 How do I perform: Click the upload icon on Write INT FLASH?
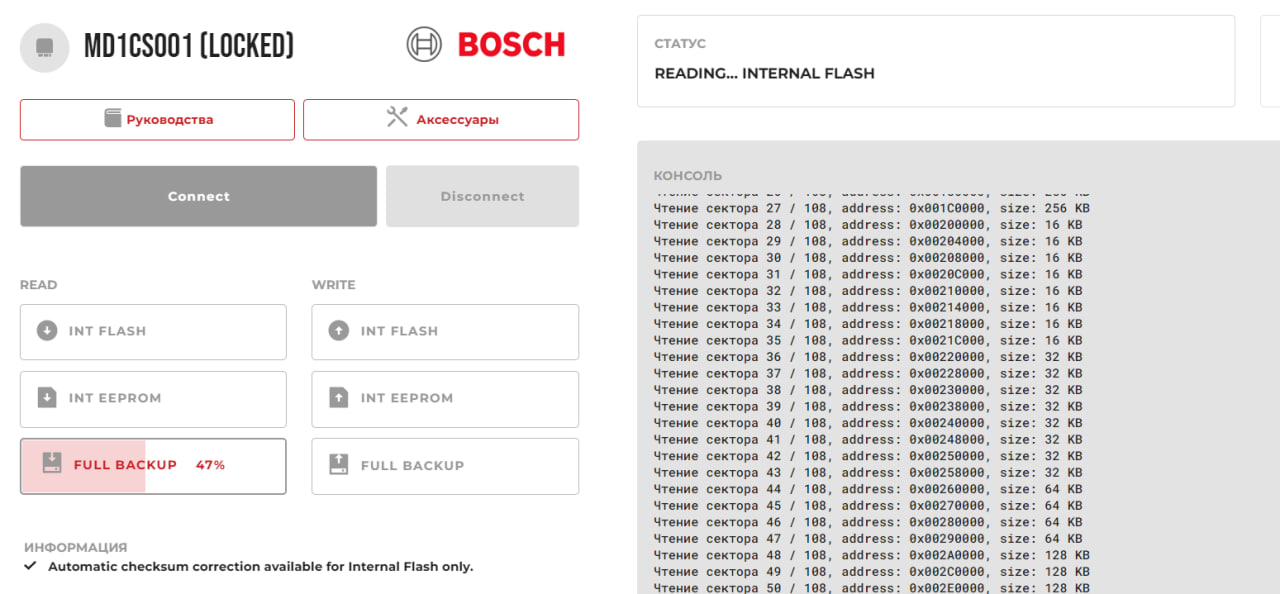[339, 331]
